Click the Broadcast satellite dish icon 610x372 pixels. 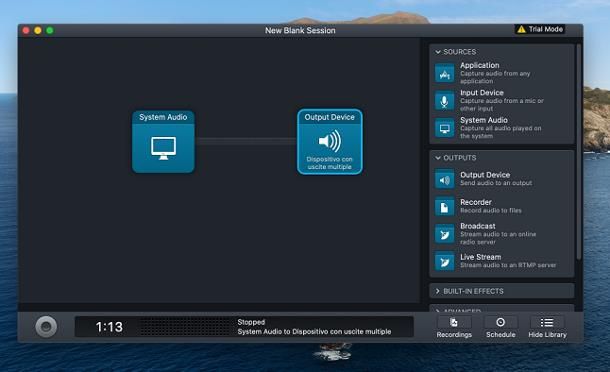444,234
